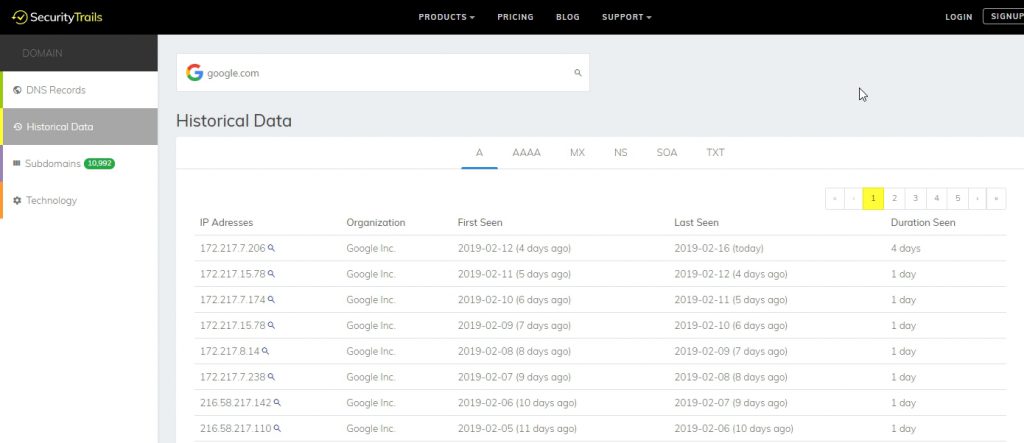Click lookup icon next to 172.217.8.14
This screenshot has height=443, width=1024.
(x=266, y=352)
